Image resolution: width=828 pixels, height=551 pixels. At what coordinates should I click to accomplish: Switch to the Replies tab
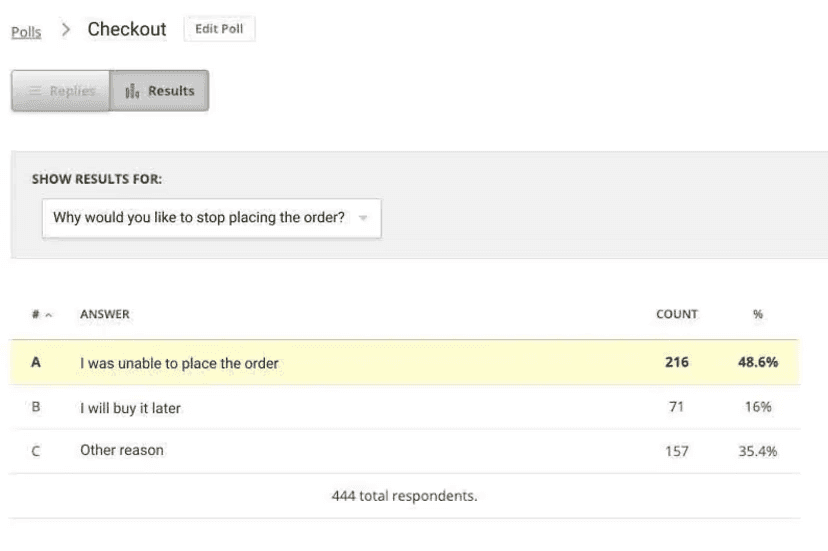61,91
